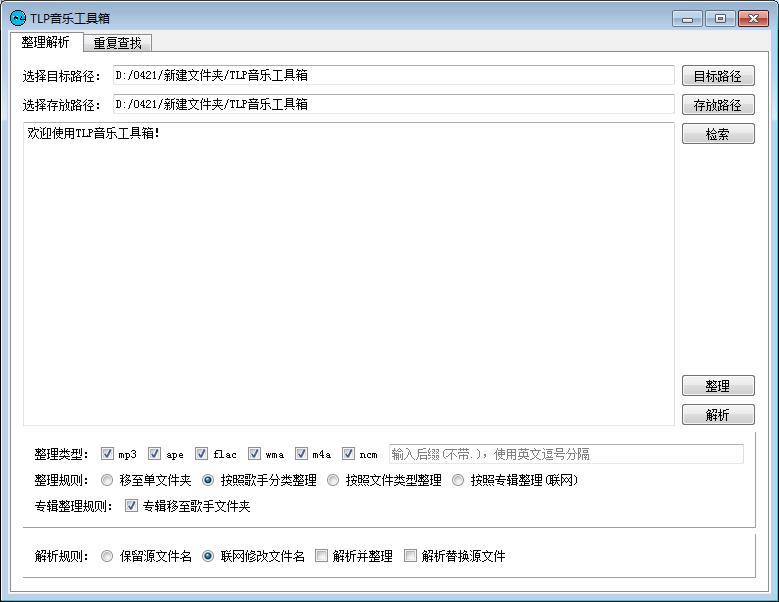Image resolution: width=779 pixels, height=602 pixels.
Task: Click the 存放路径 button
Action: 718,105
